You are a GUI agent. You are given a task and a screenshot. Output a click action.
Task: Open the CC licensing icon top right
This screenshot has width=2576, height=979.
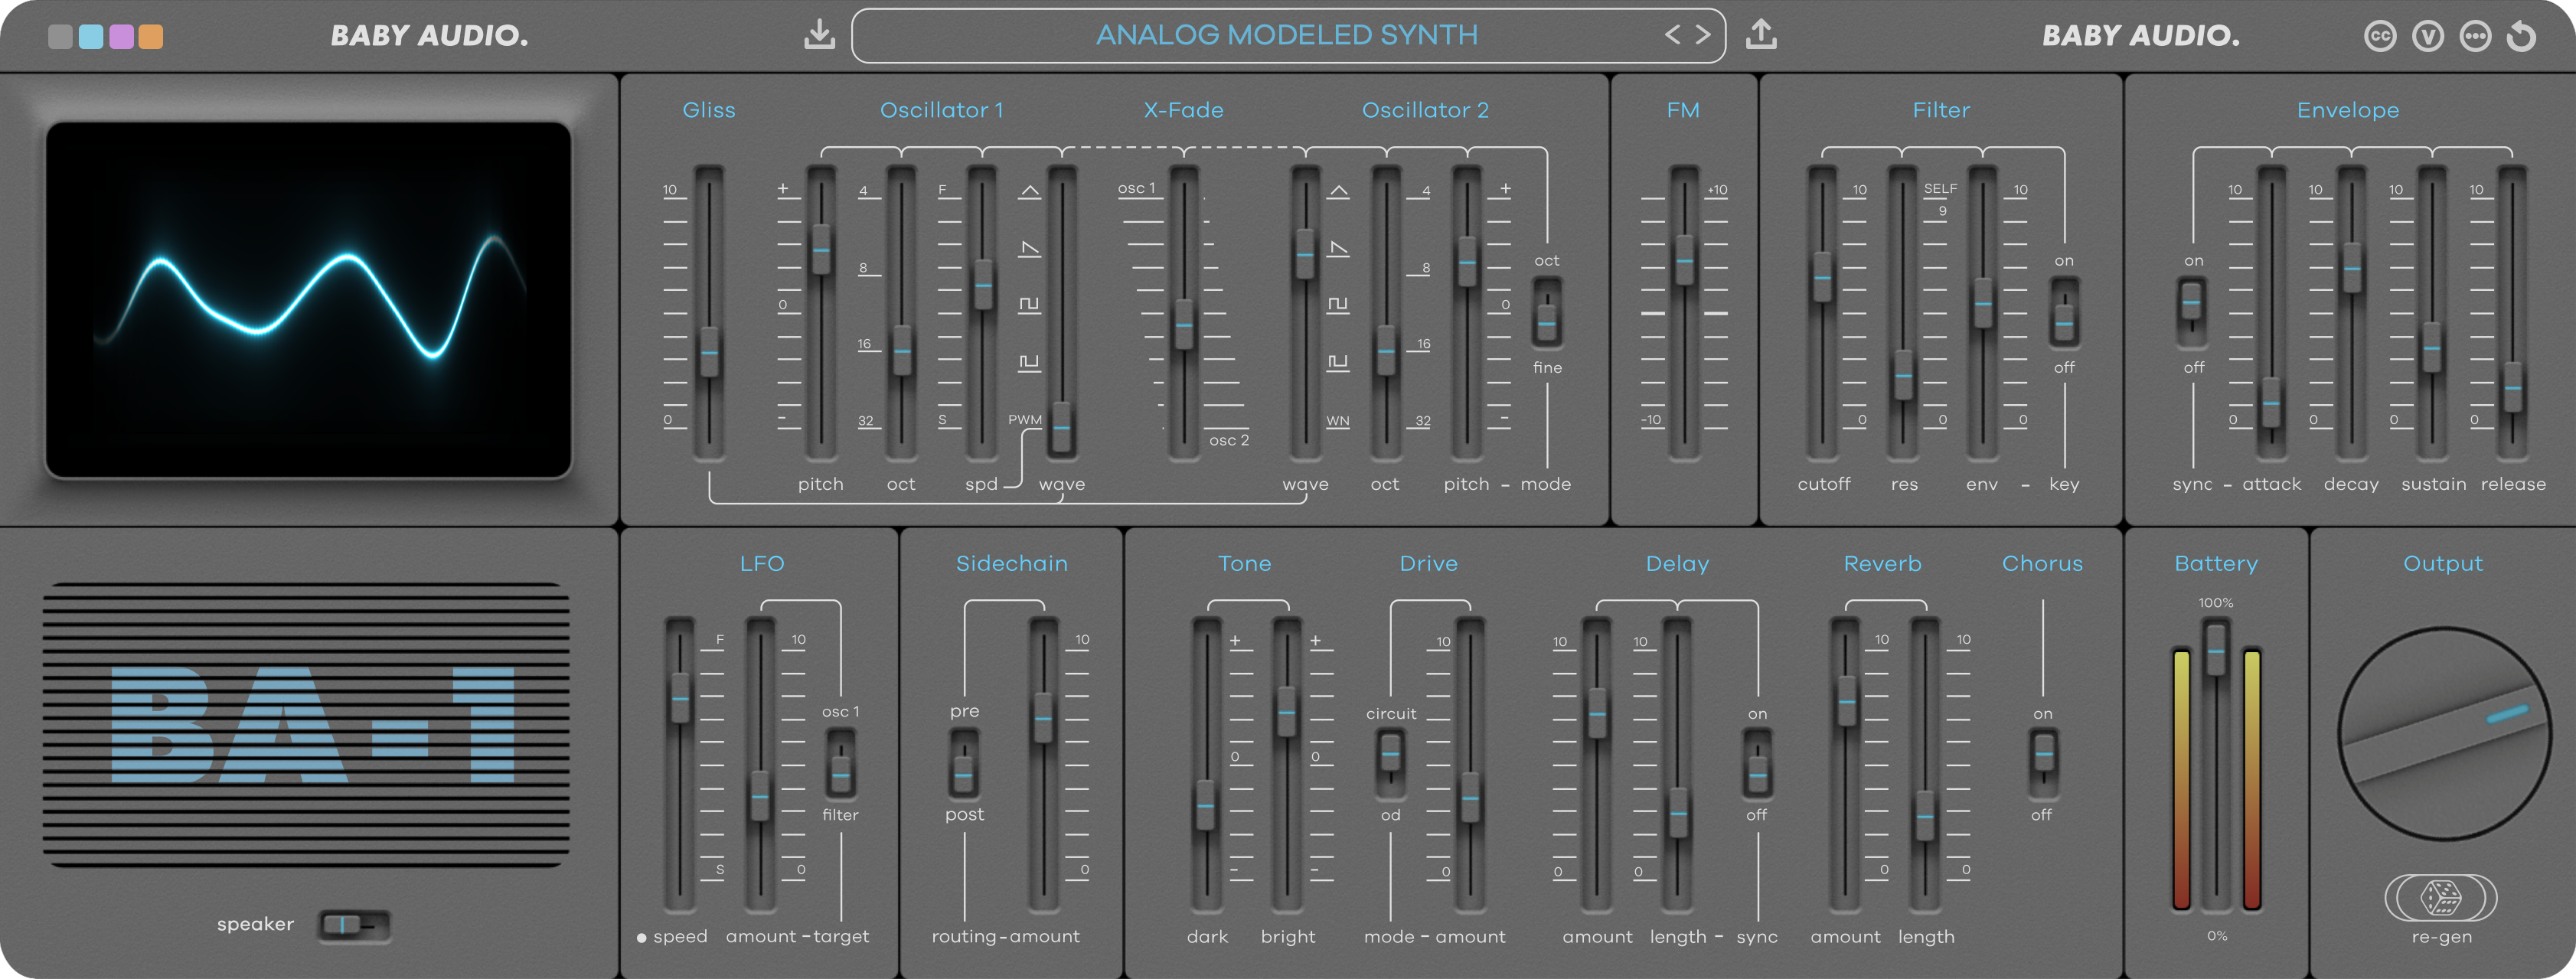coord(2381,35)
